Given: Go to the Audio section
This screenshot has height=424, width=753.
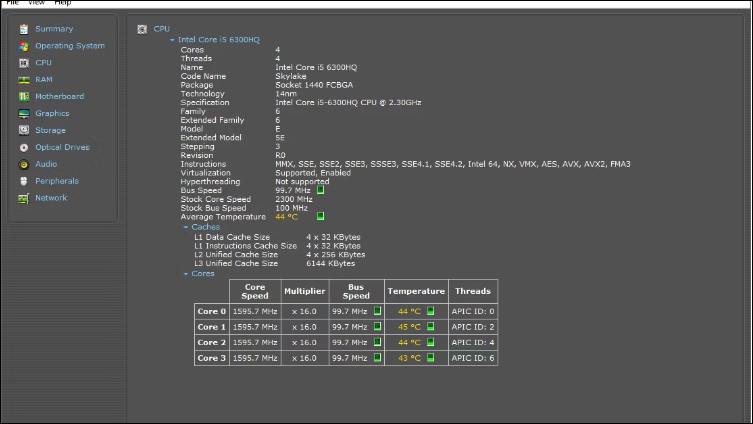Looking at the screenshot, I should tap(46, 164).
